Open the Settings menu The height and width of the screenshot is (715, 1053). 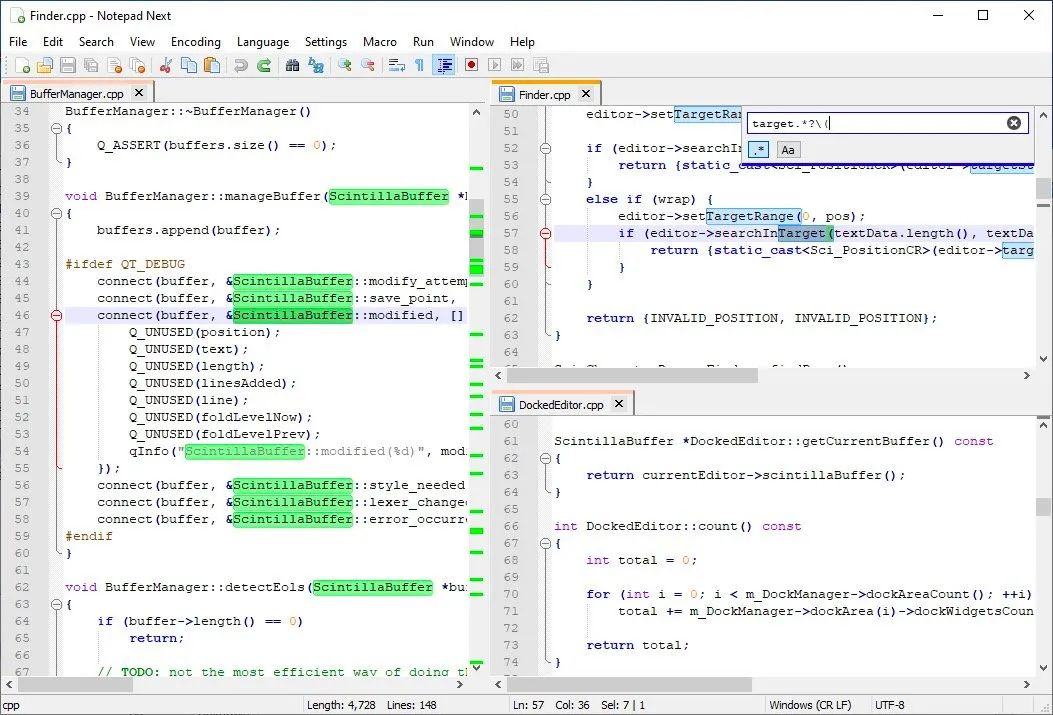tap(326, 42)
